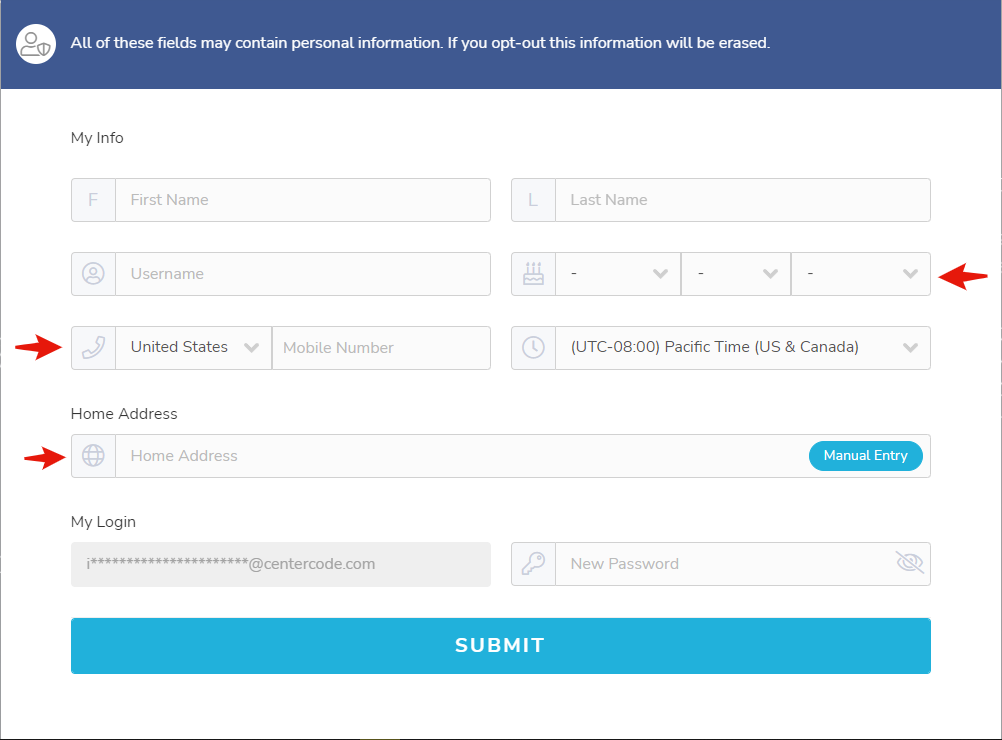This screenshot has height=740, width=1002.
Task: Click the privacy shield user icon in banner
Action: point(36,44)
